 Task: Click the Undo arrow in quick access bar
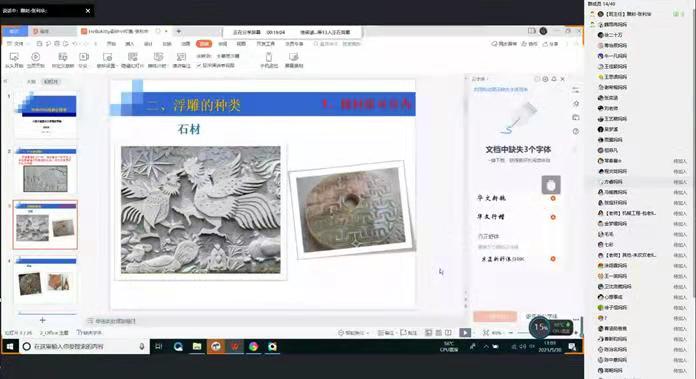[x=75, y=44]
